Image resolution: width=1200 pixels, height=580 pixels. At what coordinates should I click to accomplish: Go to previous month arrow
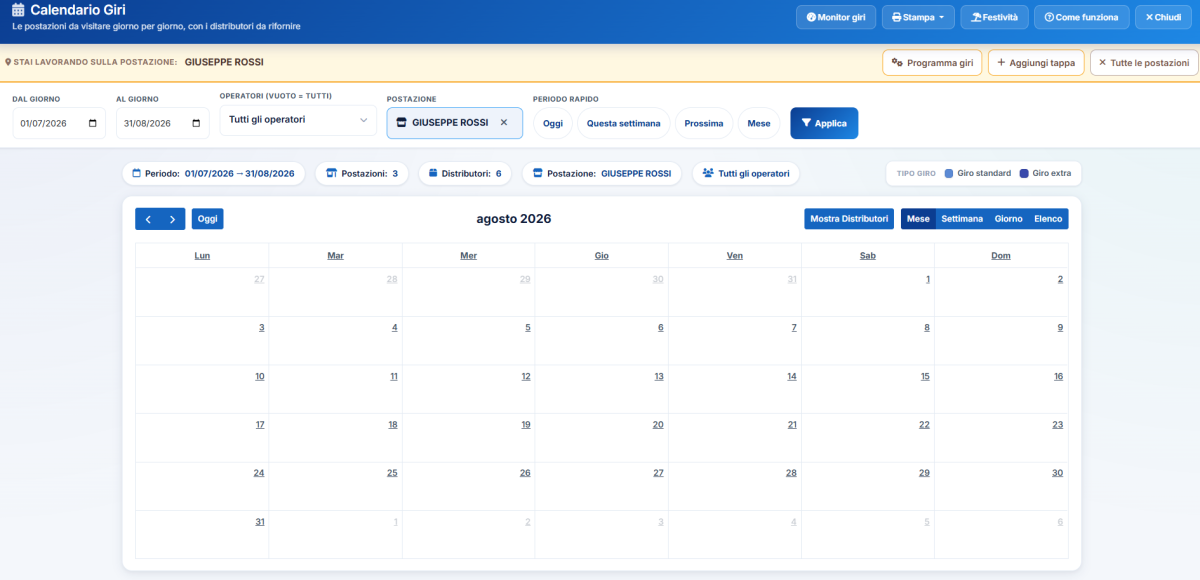point(148,219)
